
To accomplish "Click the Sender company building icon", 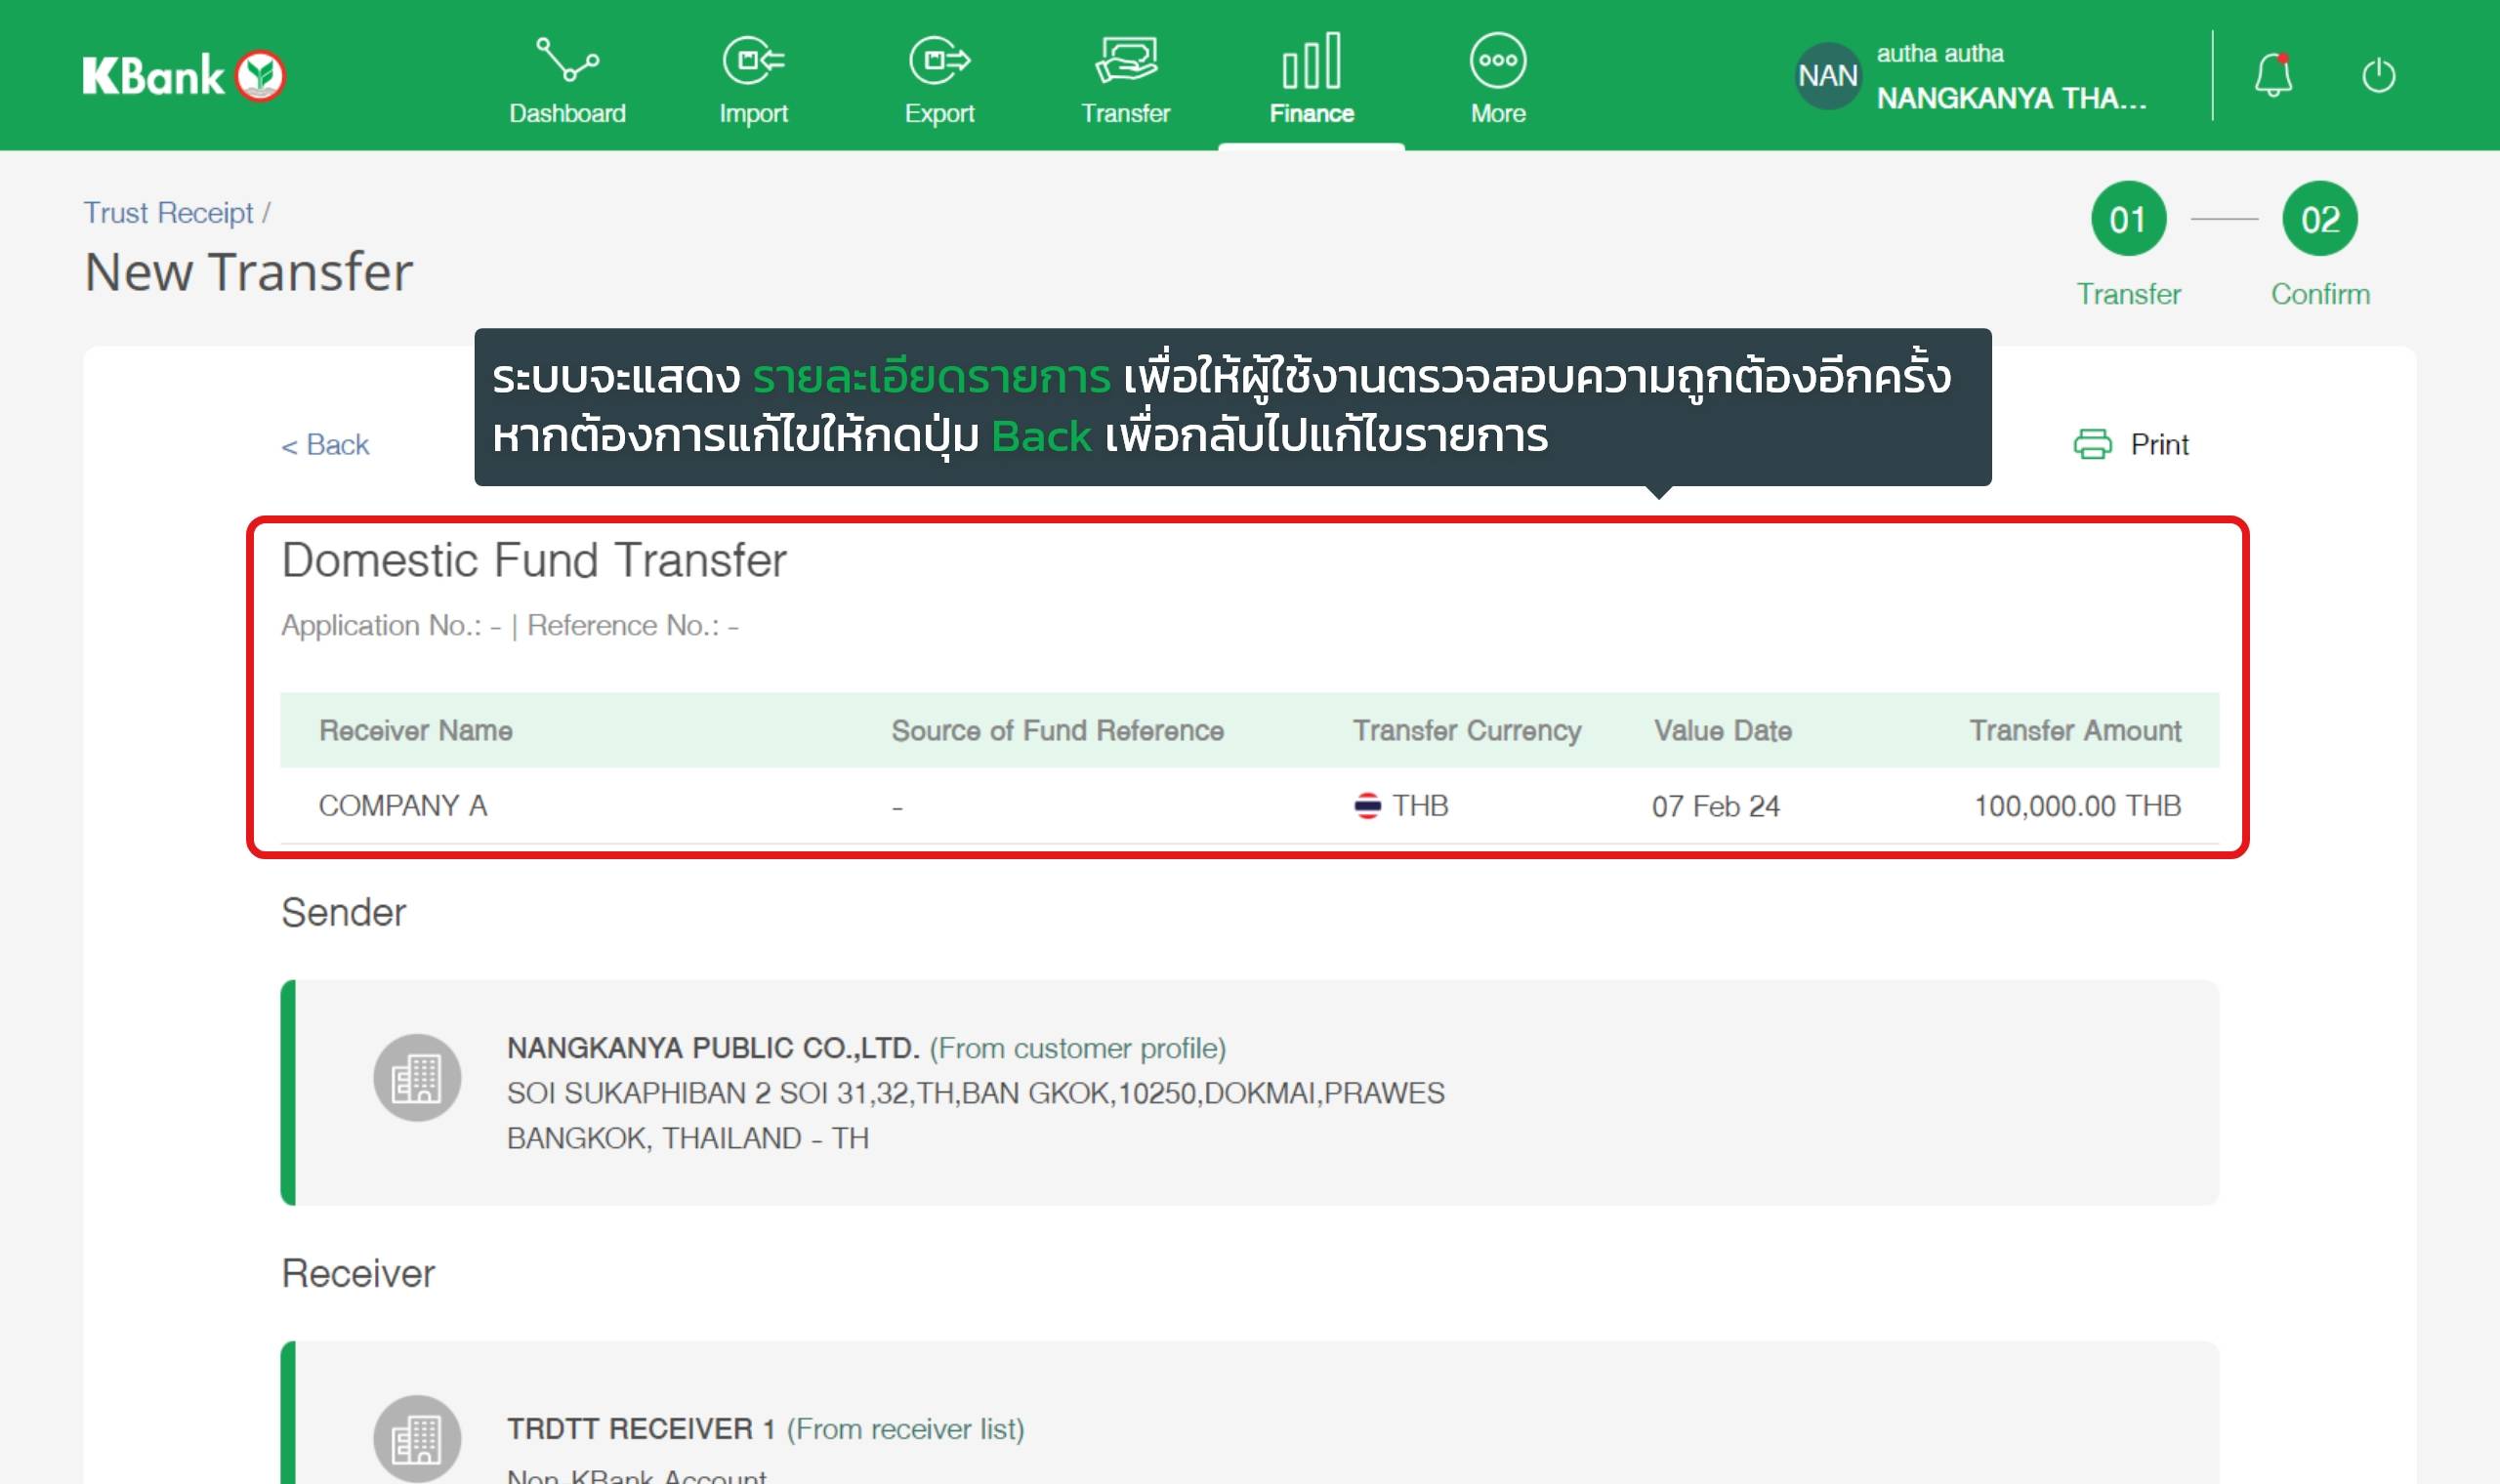I will 417,1077.
